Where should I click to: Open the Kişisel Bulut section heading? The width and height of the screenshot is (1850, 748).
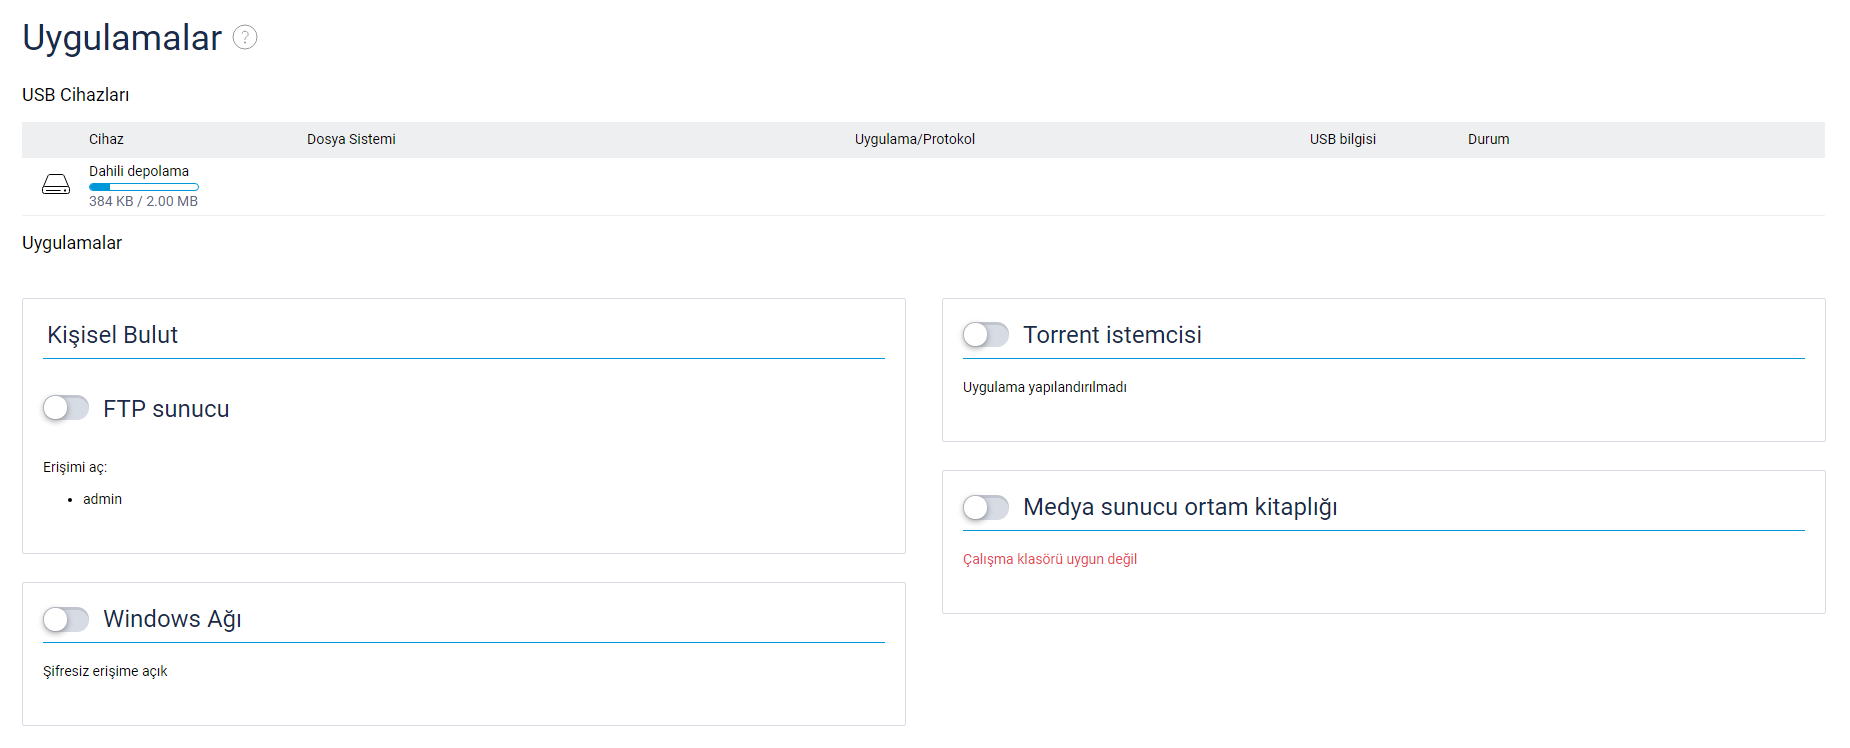click(112, 335)
